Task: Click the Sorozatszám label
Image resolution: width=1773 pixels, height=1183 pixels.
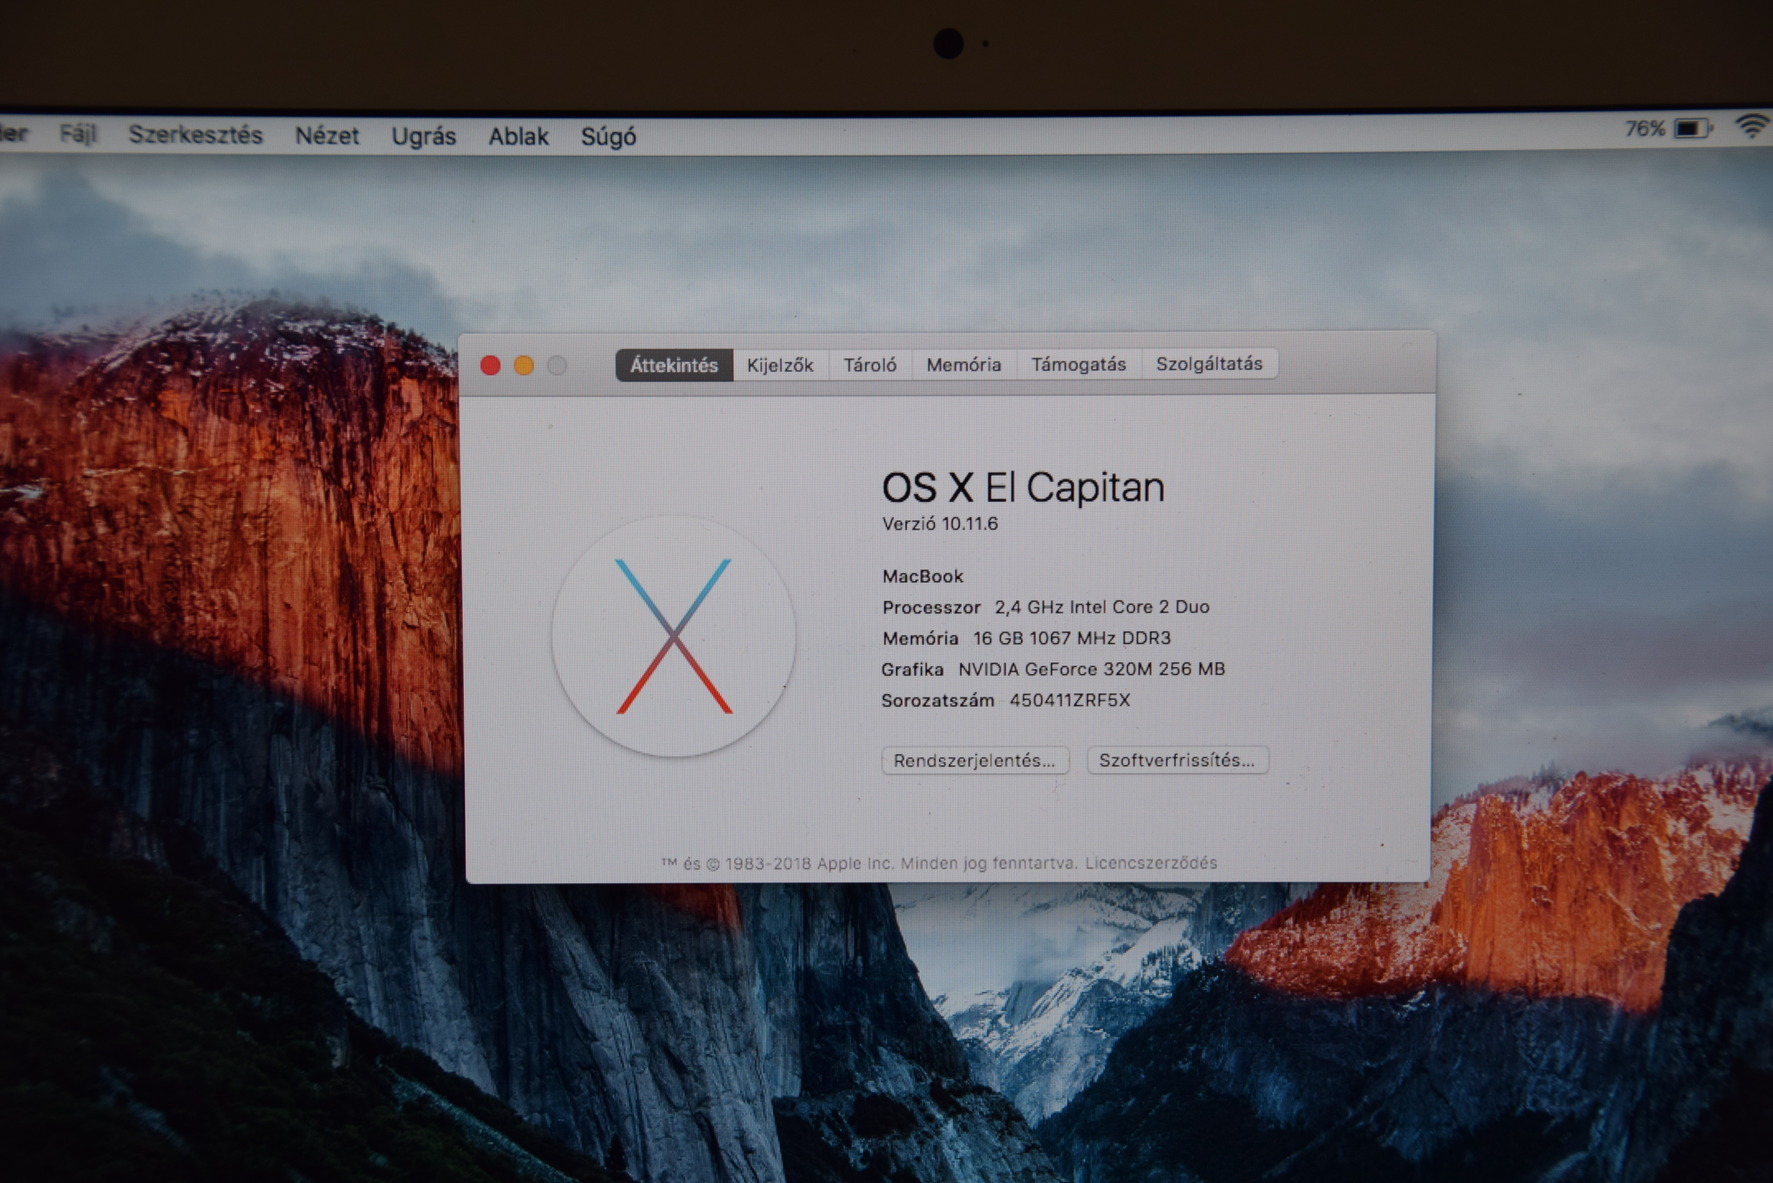Action: coord(938,700)
